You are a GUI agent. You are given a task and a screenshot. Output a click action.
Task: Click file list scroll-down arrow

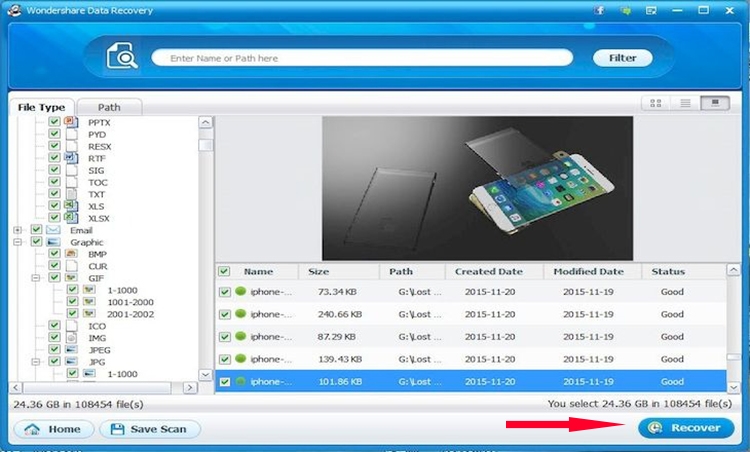pos(734,387)
